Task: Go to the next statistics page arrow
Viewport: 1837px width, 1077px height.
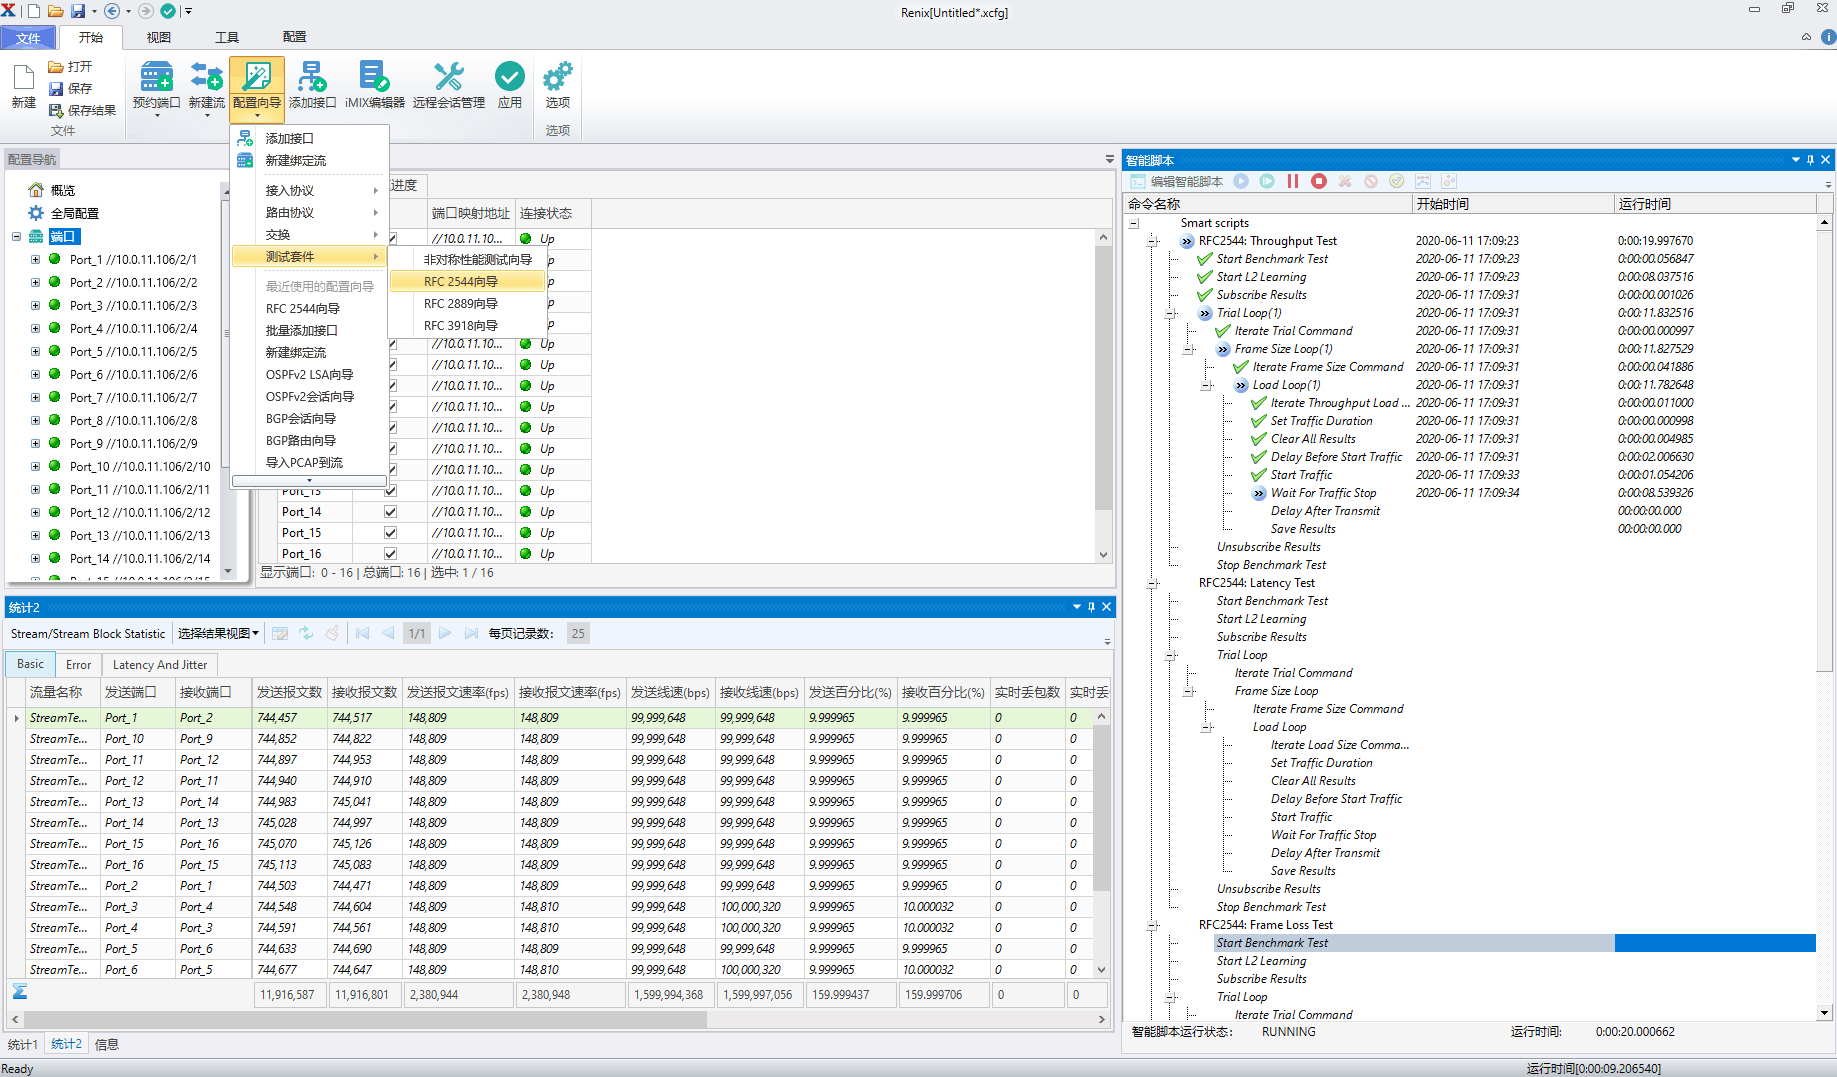Action: (445, 633)
